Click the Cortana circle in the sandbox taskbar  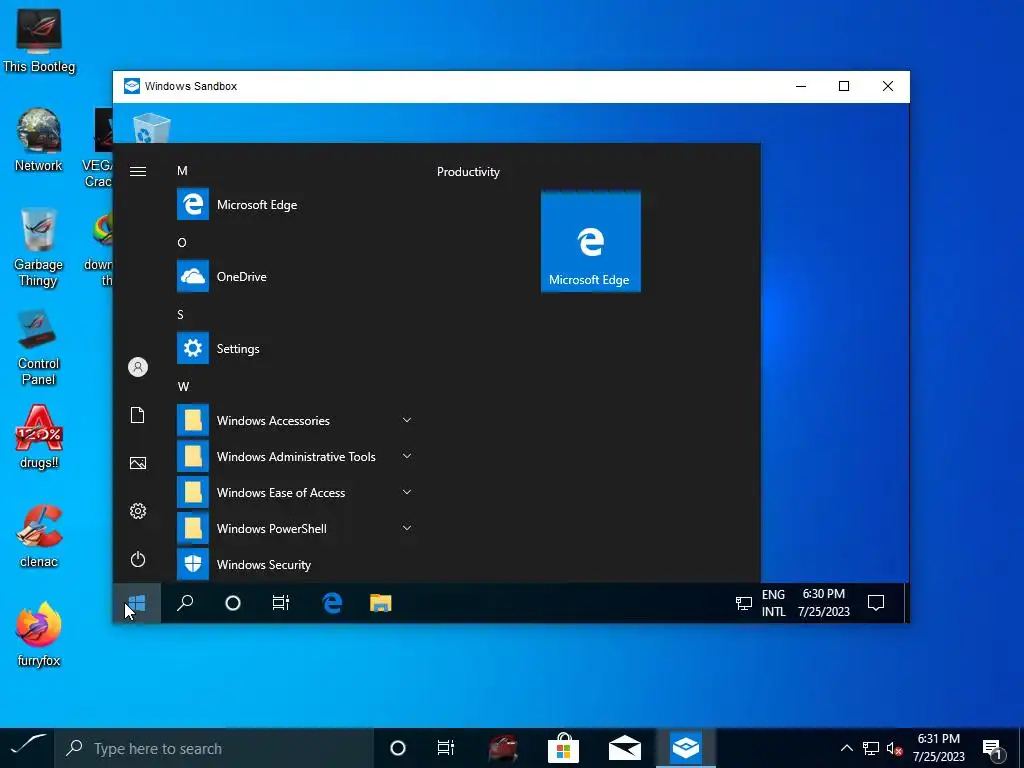pyautogui.click(x=233, y=603)
